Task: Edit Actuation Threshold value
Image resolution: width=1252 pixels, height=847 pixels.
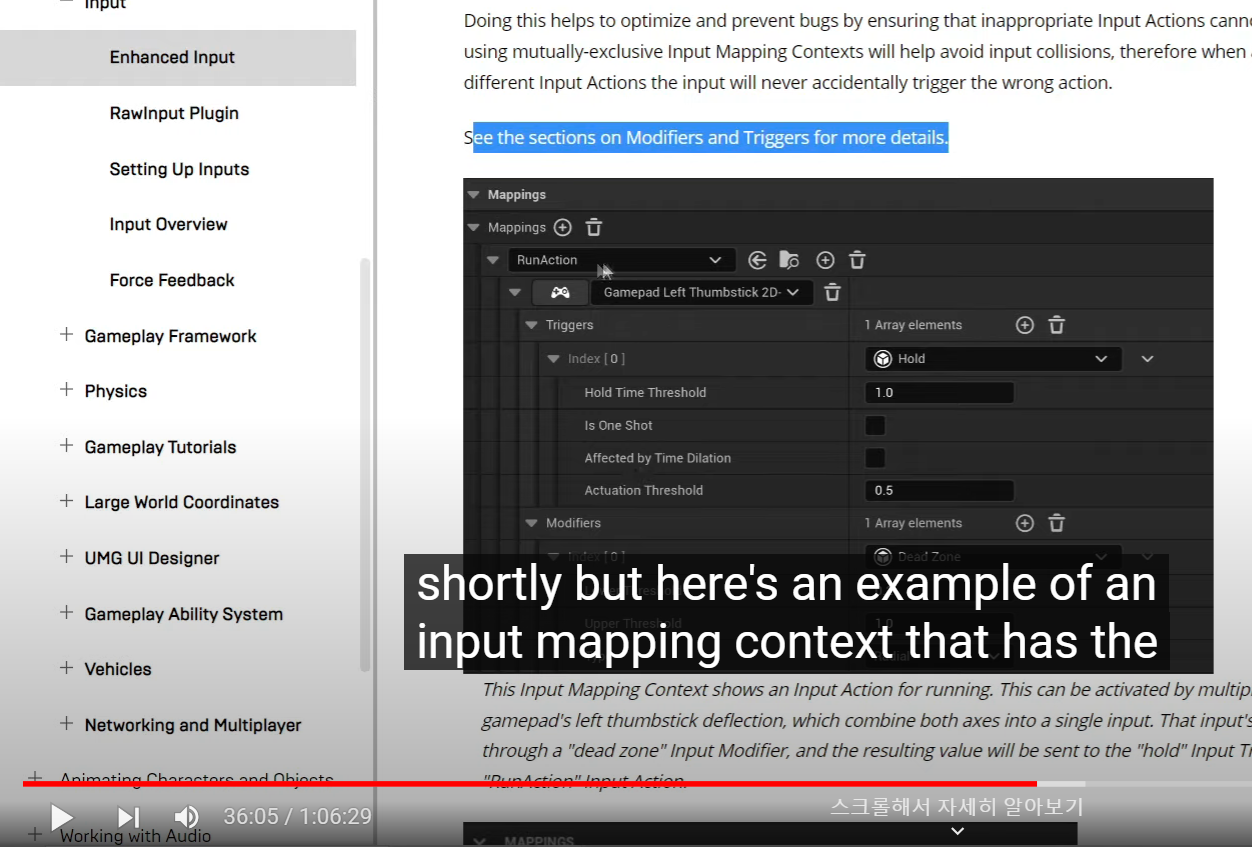Action: [939, 490]
